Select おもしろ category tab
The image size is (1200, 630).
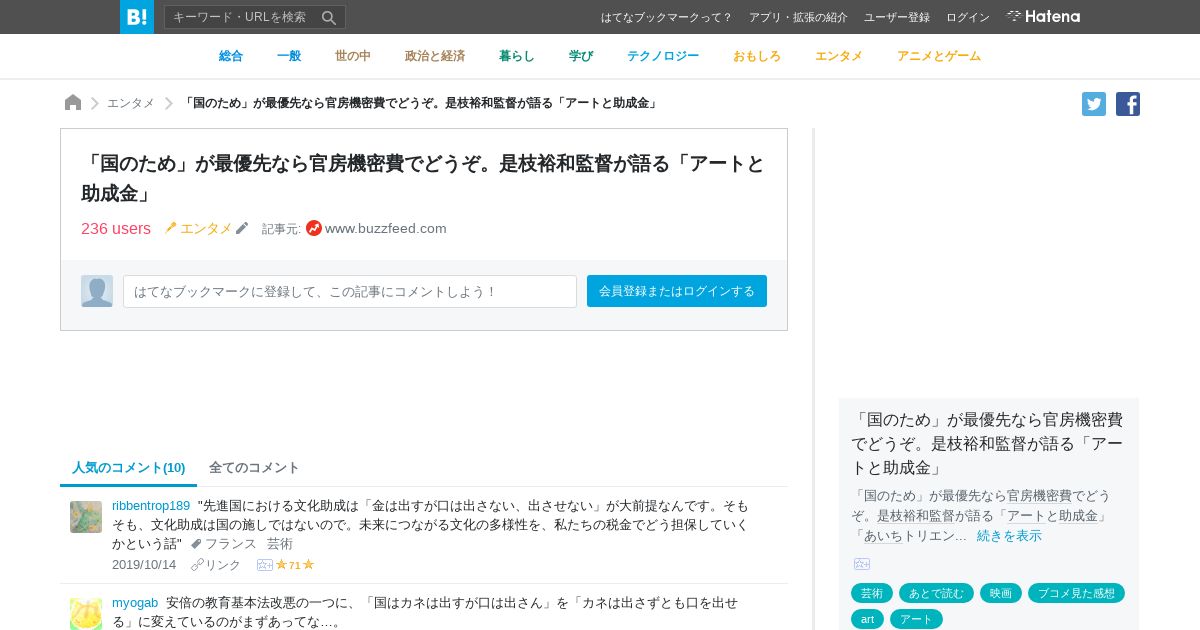coord(757,56)
